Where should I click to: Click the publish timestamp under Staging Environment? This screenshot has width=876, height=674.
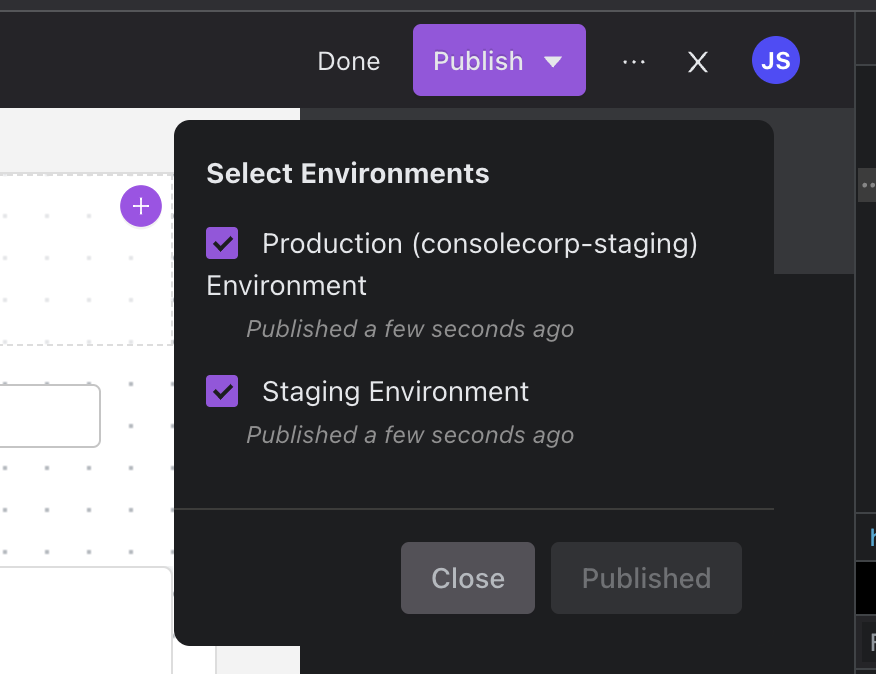click(410, 435)
